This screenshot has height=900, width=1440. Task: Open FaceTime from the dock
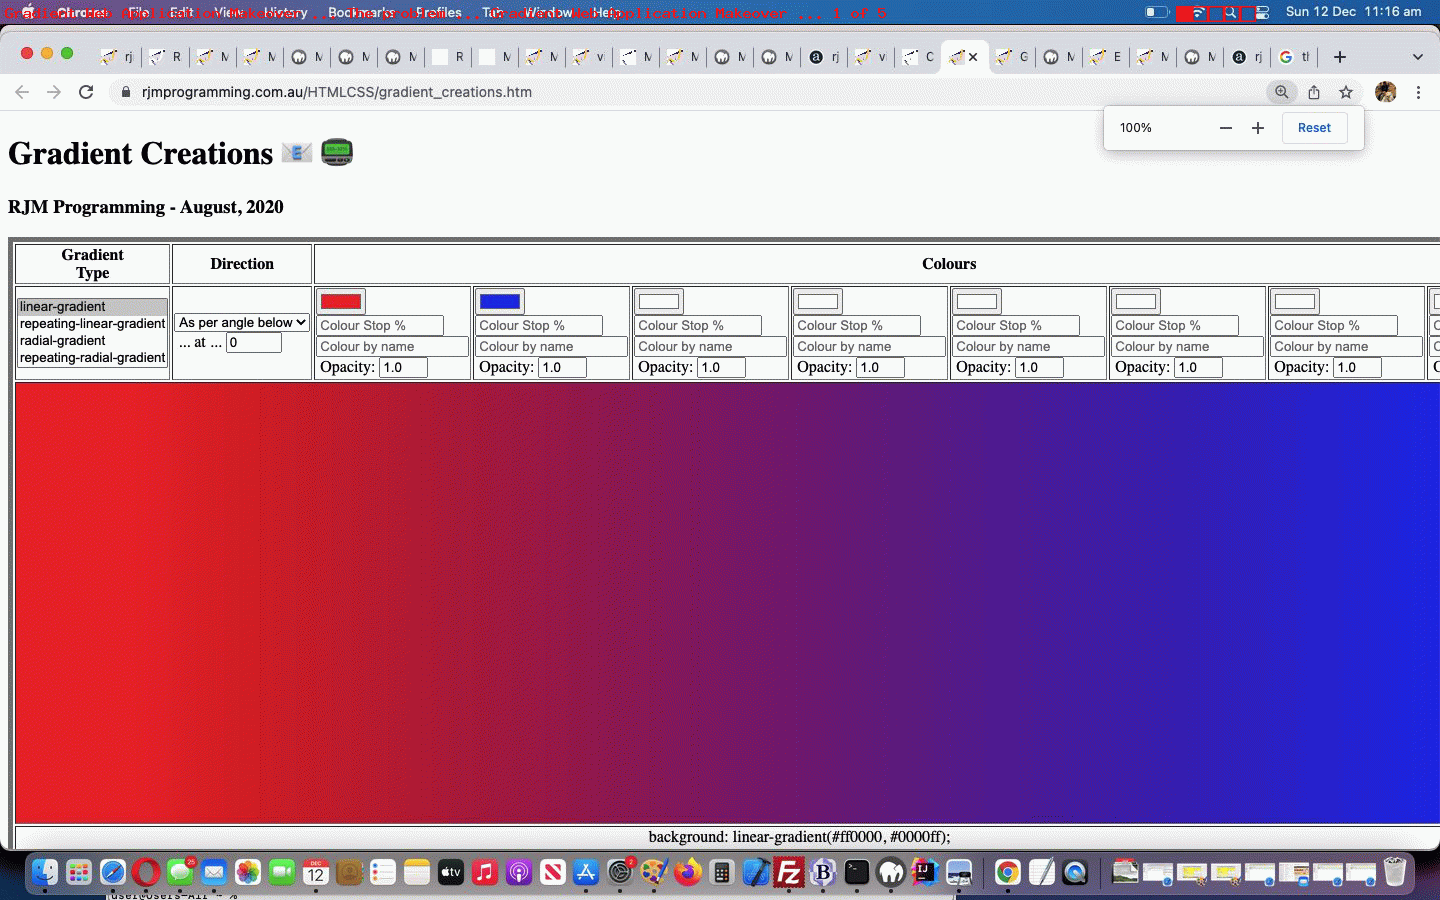282,873
